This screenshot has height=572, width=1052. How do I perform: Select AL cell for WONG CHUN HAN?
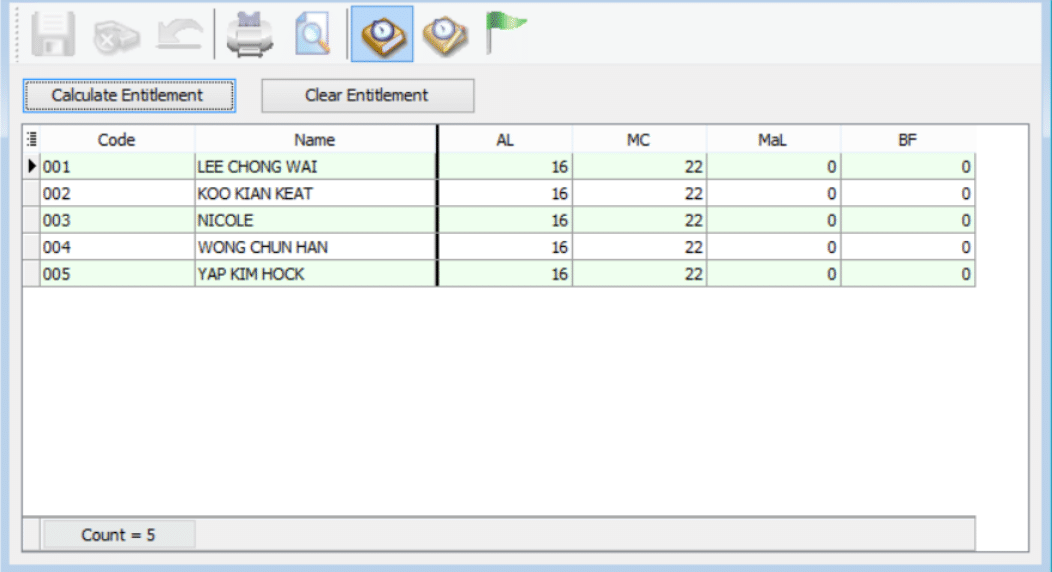505,247
